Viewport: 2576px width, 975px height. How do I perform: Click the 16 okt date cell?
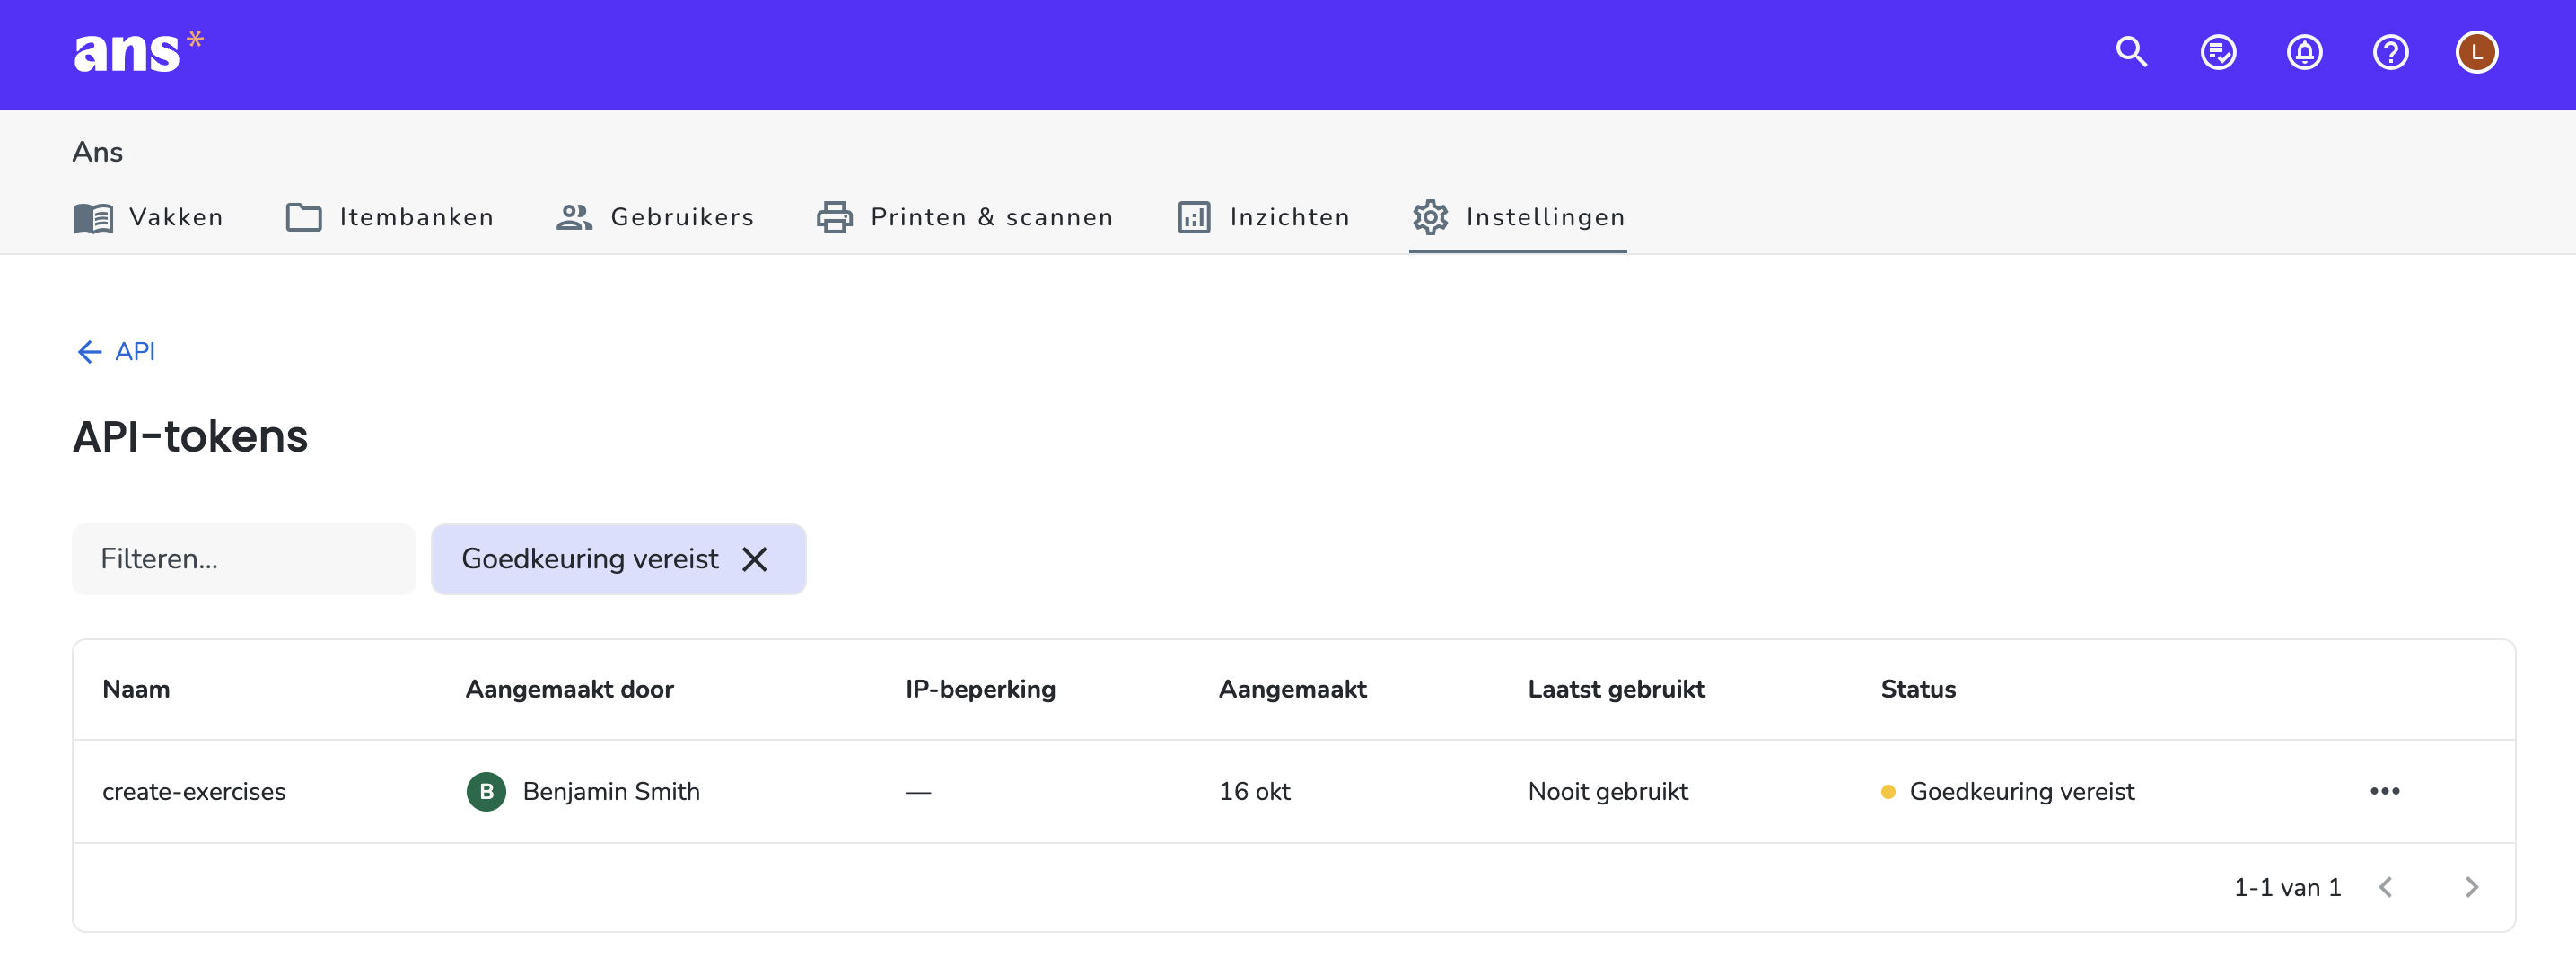[1254, 791]
